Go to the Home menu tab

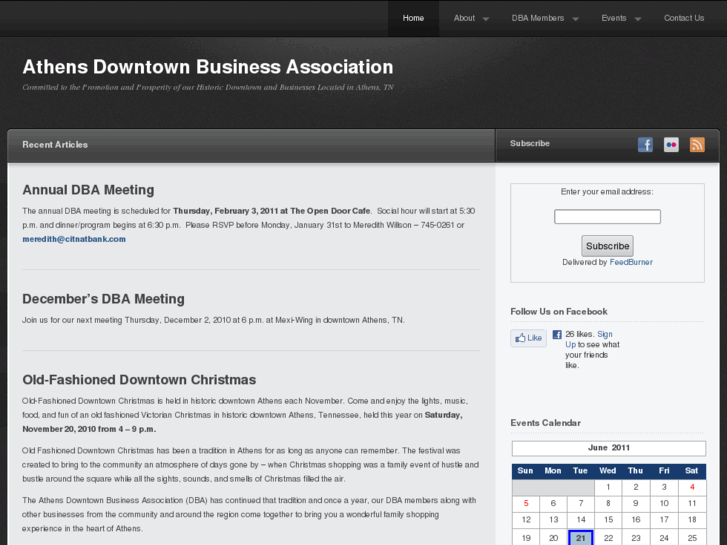tap(413, 18)
